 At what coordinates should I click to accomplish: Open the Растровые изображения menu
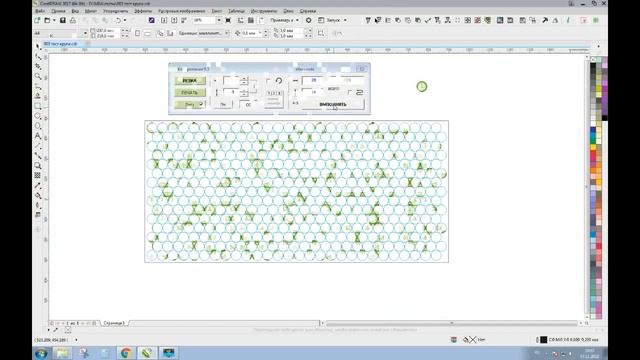(182, 11)
